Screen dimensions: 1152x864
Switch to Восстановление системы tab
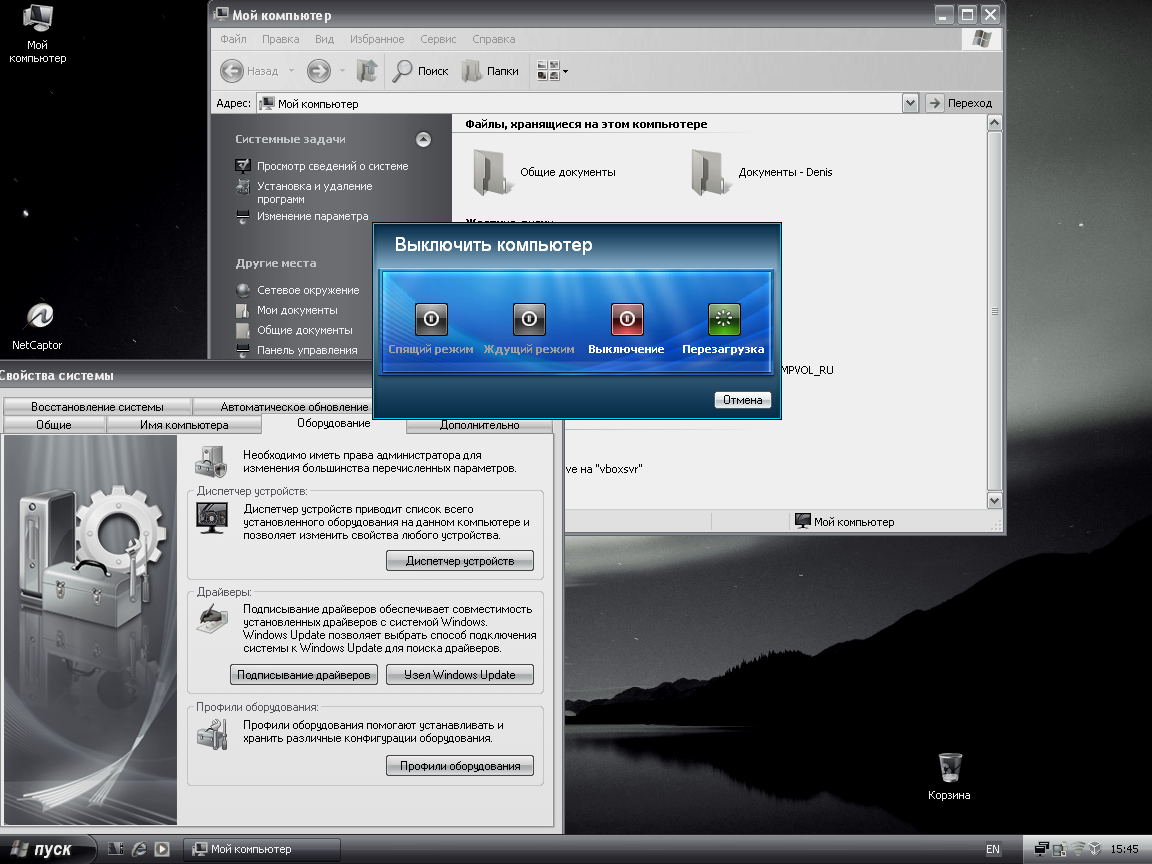point(97,406)
